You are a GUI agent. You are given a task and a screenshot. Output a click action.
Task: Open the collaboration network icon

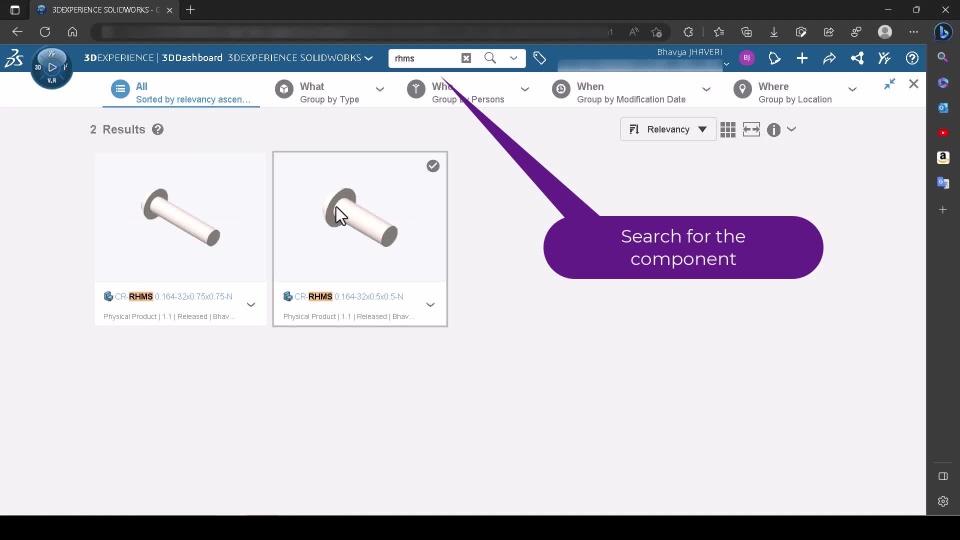pyautogui.click(x=857, y=58)
